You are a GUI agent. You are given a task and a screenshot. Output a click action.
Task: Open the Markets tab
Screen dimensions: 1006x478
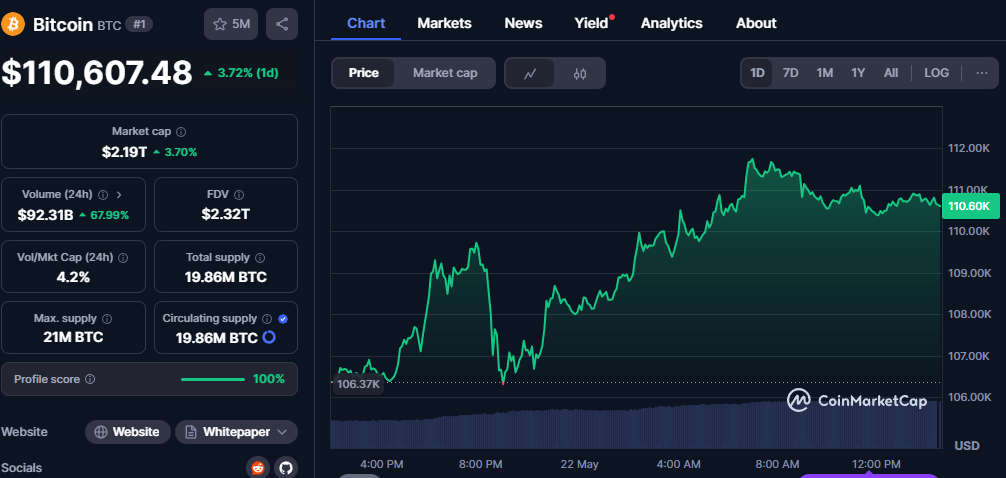tap(445, 24)
